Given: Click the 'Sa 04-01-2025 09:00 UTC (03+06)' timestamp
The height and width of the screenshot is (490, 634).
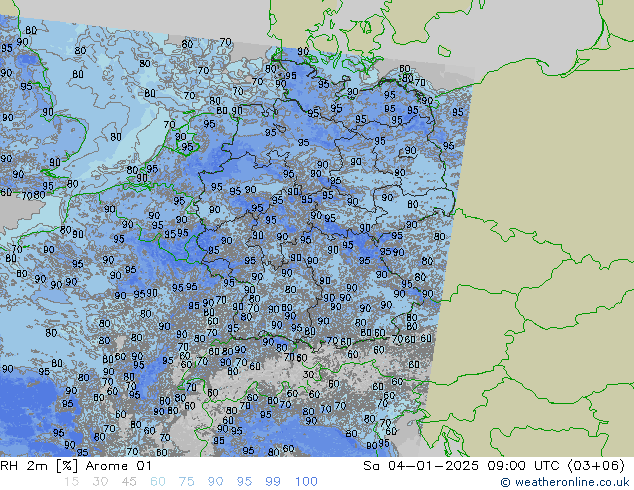Looking at the screenshot, I should coord(494,466).
